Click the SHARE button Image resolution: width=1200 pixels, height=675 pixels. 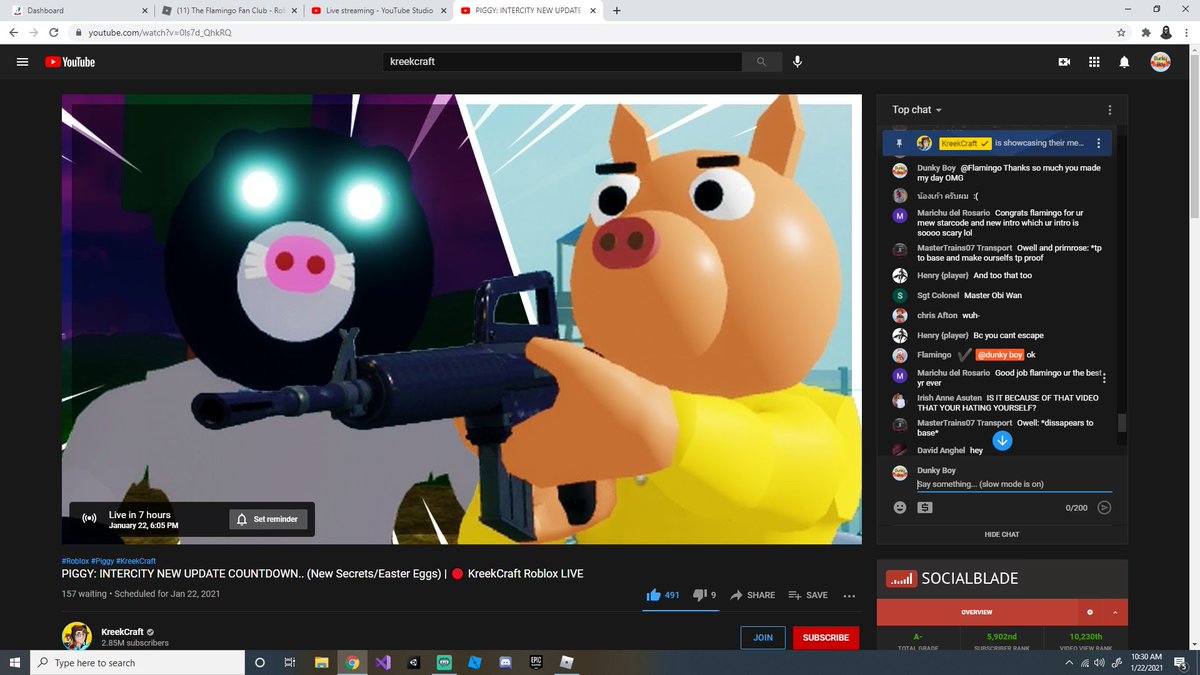click(753, 595)
